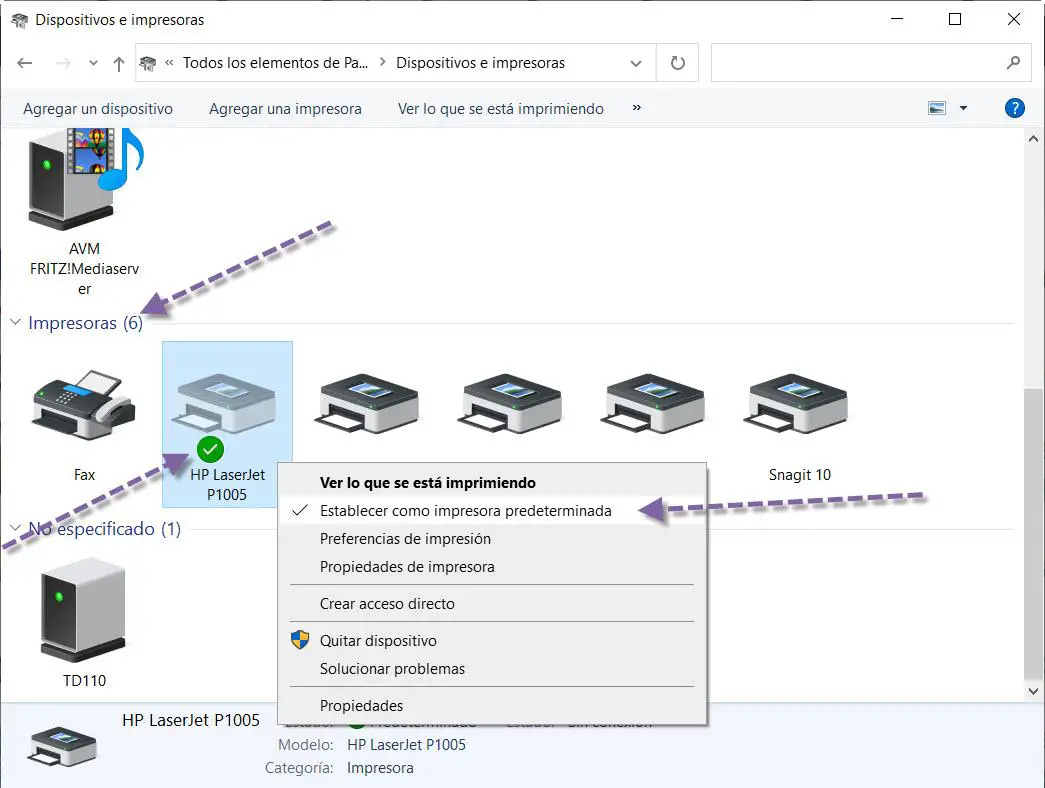This screenshot has width=1045, height=788.
Task: Select the Snagit 10 printer icon
Action: [799, 405]
